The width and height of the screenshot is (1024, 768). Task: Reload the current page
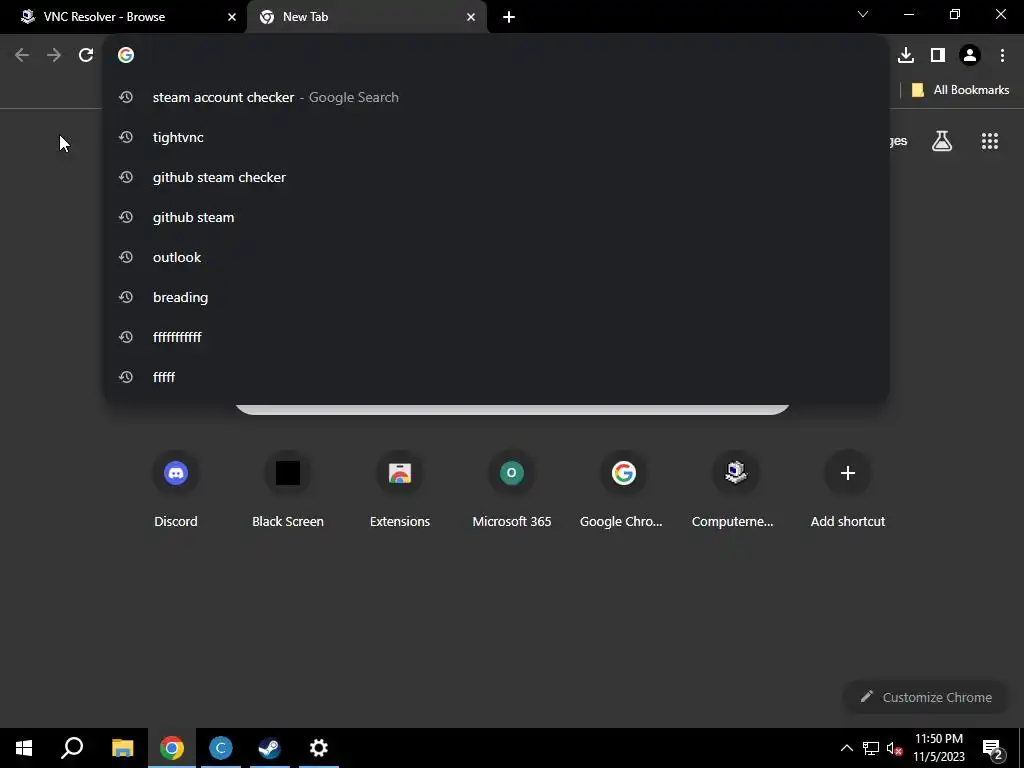tap(86, 55)
